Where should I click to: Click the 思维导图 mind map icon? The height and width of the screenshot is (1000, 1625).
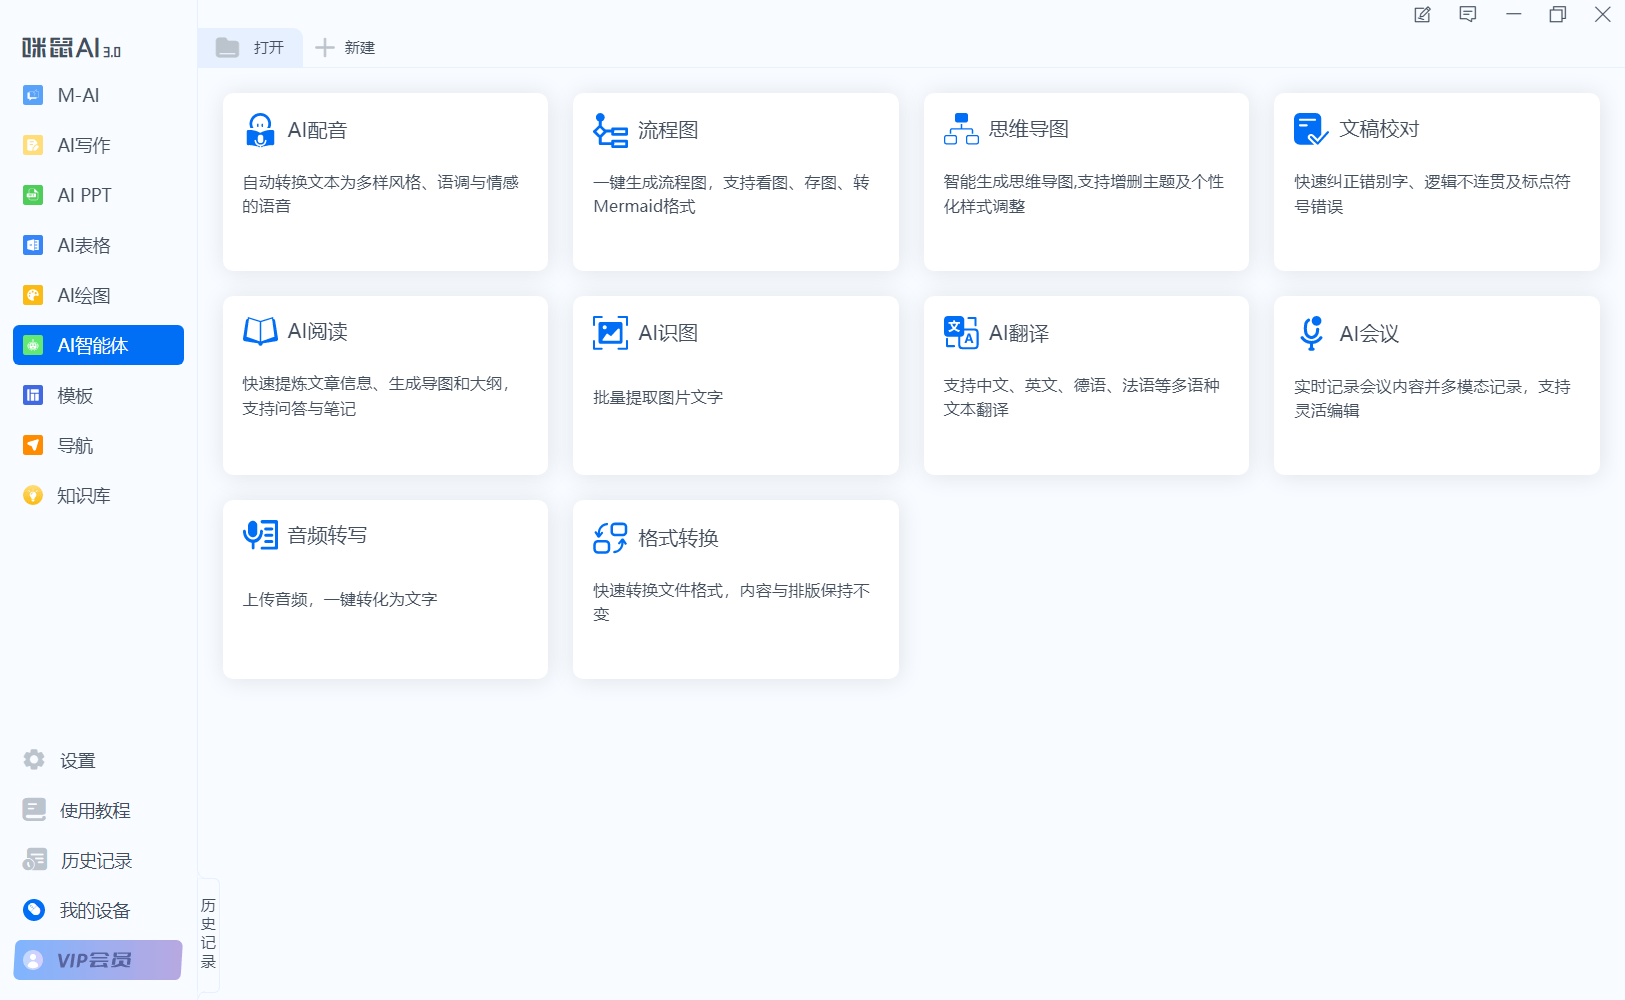point(961,129)
